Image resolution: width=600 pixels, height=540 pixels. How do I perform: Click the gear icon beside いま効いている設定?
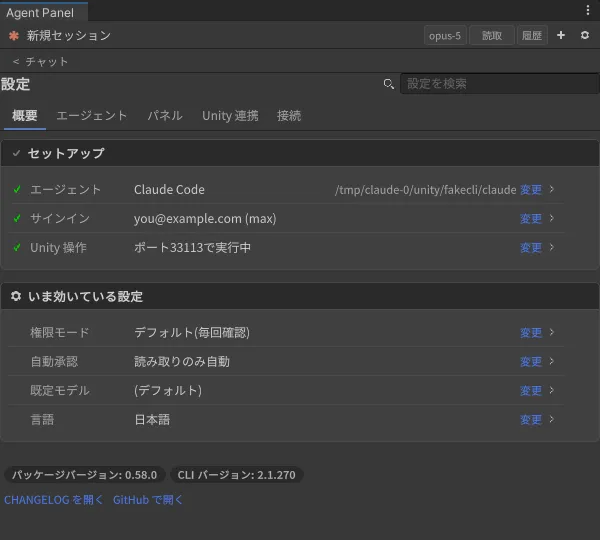coord(16,296)
